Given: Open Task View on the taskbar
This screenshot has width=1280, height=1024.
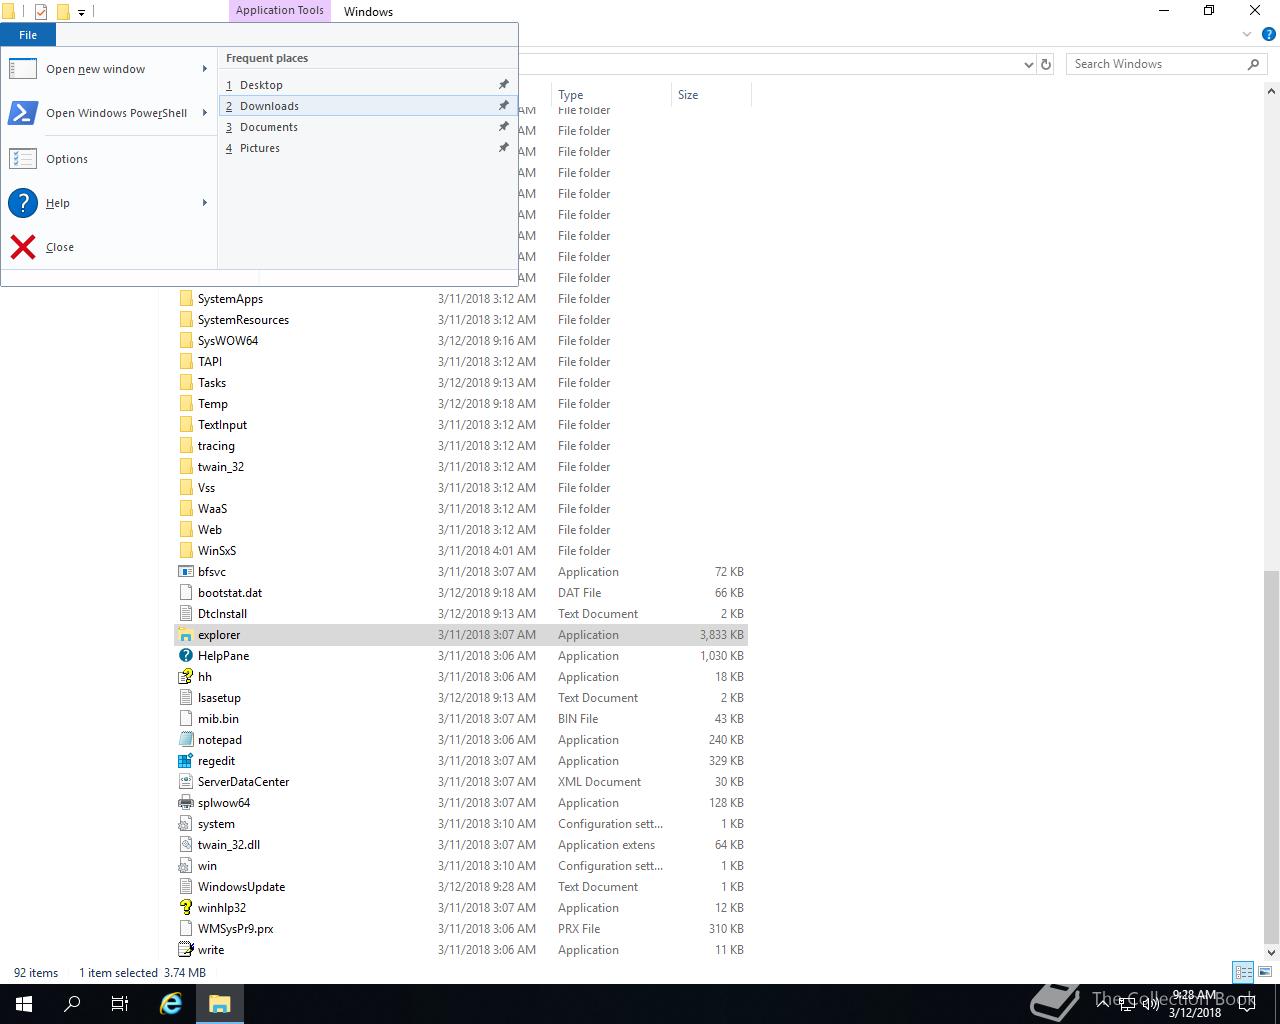Looking at the screenshot, I should 119,1004.
